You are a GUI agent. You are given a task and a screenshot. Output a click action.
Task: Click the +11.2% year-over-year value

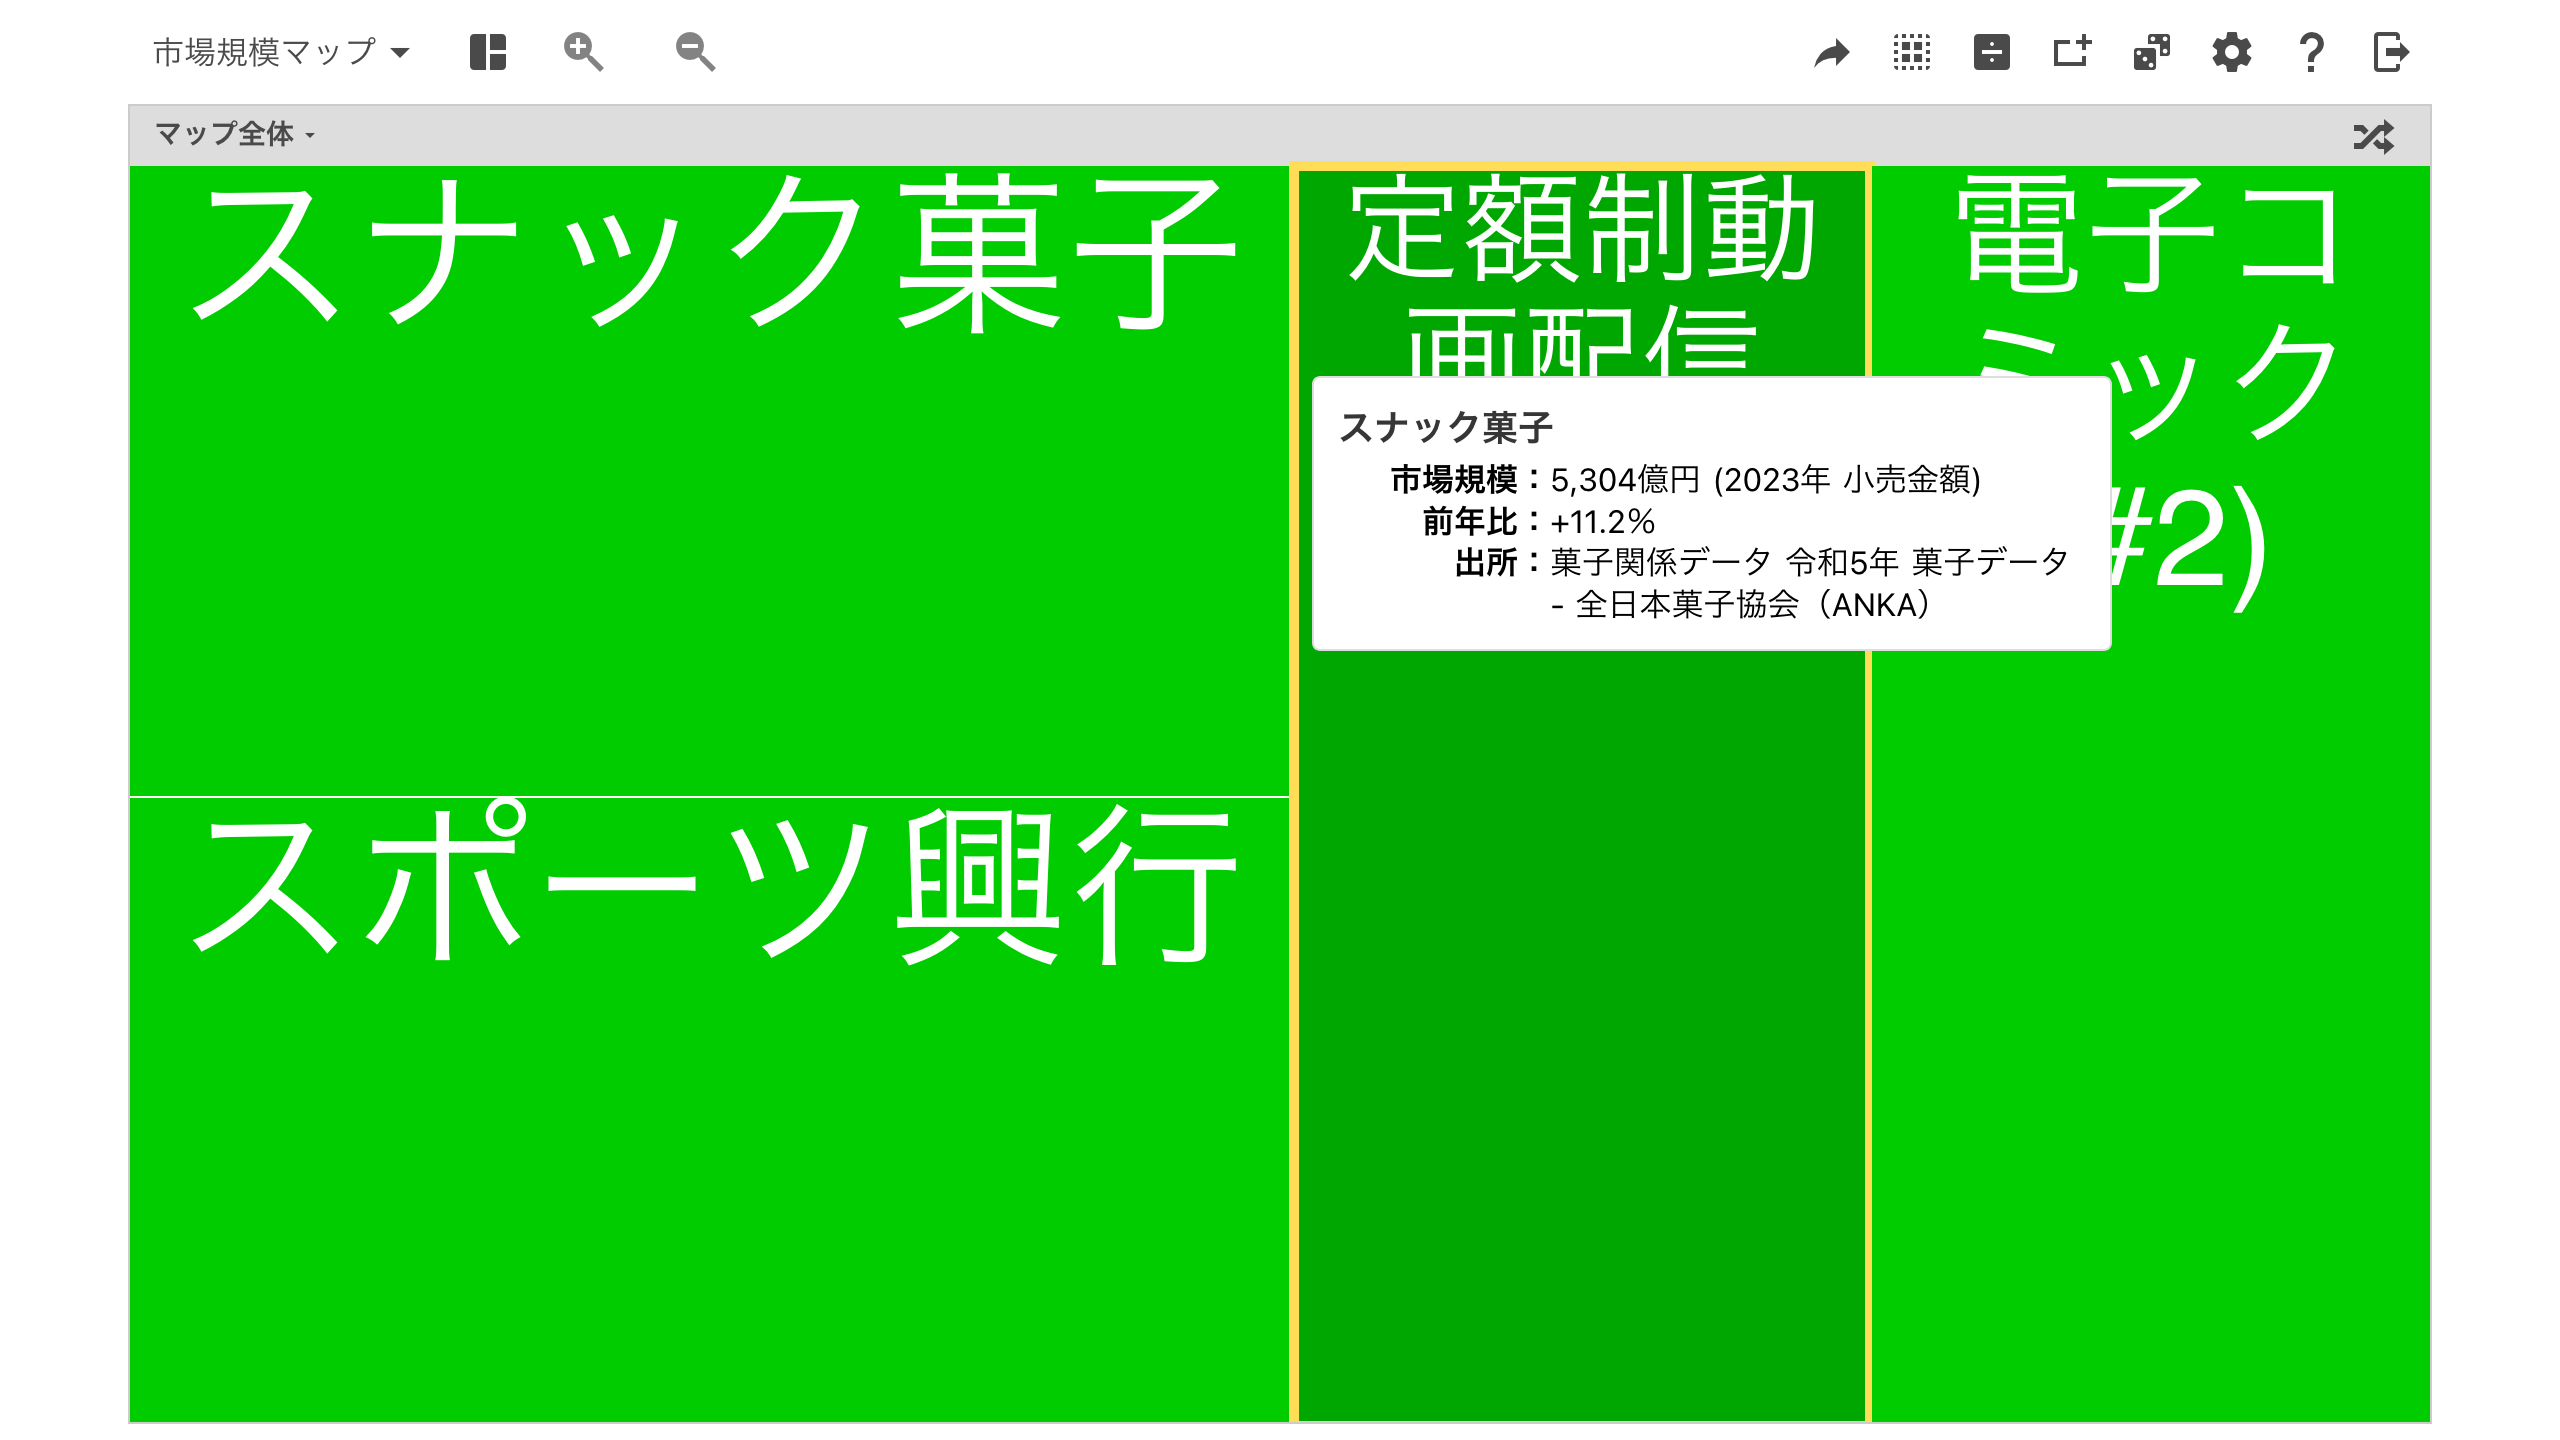[1602, 522]
